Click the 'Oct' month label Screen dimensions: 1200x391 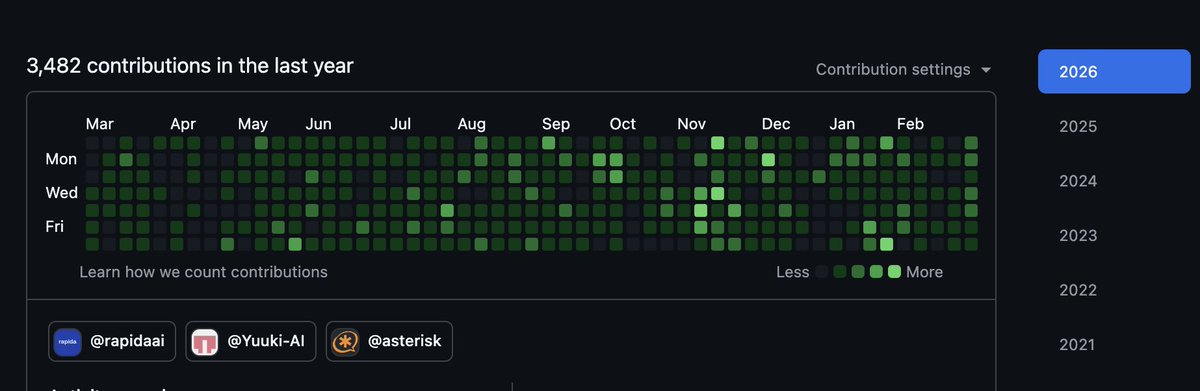click(623, 124)
